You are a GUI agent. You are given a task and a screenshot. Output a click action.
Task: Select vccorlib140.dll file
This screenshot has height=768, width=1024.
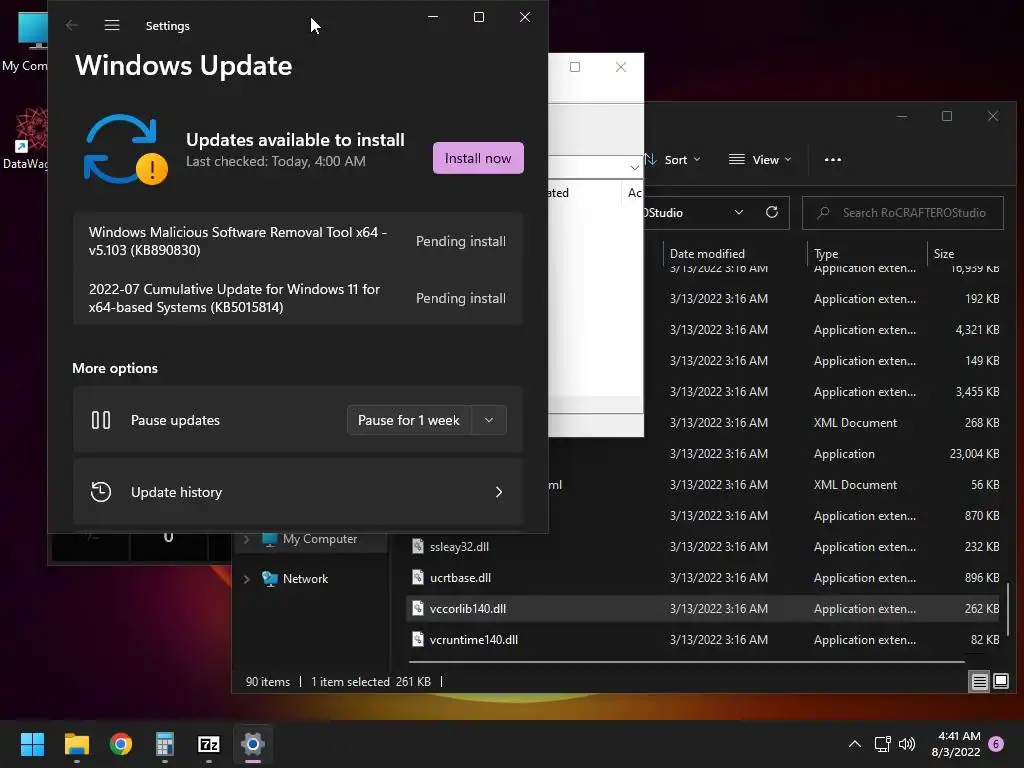point(704,609)
